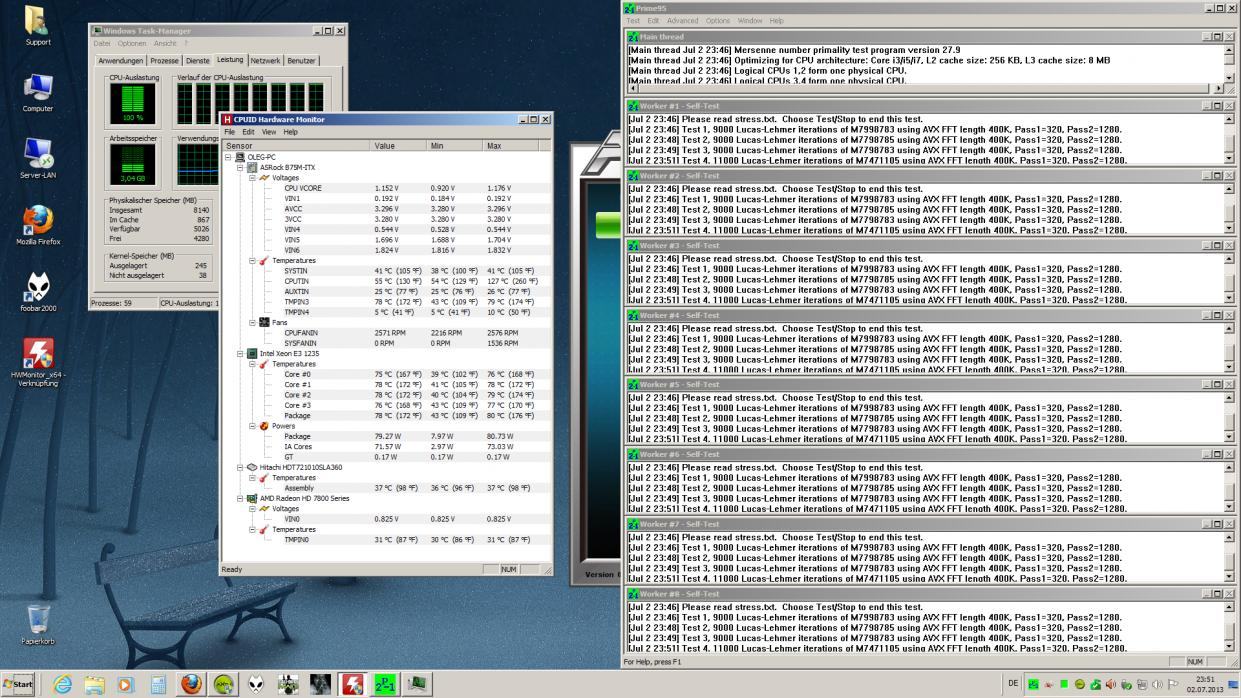Open Windows Explorer folder in taskbar
The width and height of the screenshot is (1241, 698).
pos(94,685)
